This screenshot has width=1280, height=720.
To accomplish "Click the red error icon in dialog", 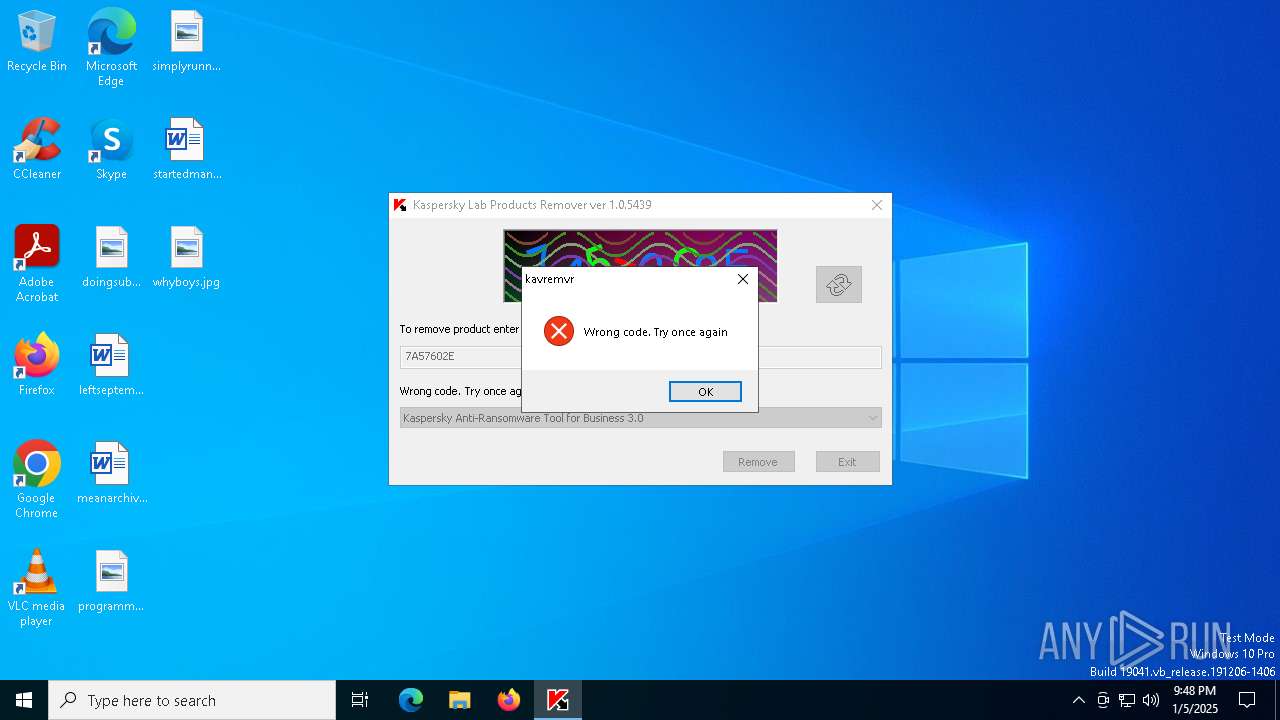I will tap(559, 331).
